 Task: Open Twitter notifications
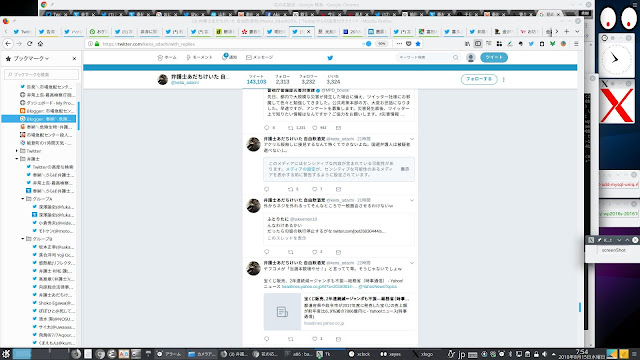click(229, 57)
